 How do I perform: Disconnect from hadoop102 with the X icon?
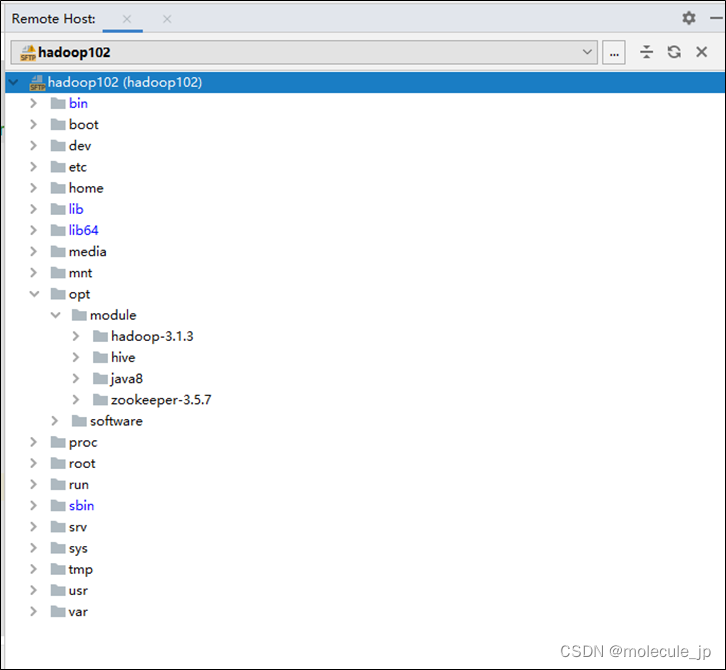click(701, 52)
